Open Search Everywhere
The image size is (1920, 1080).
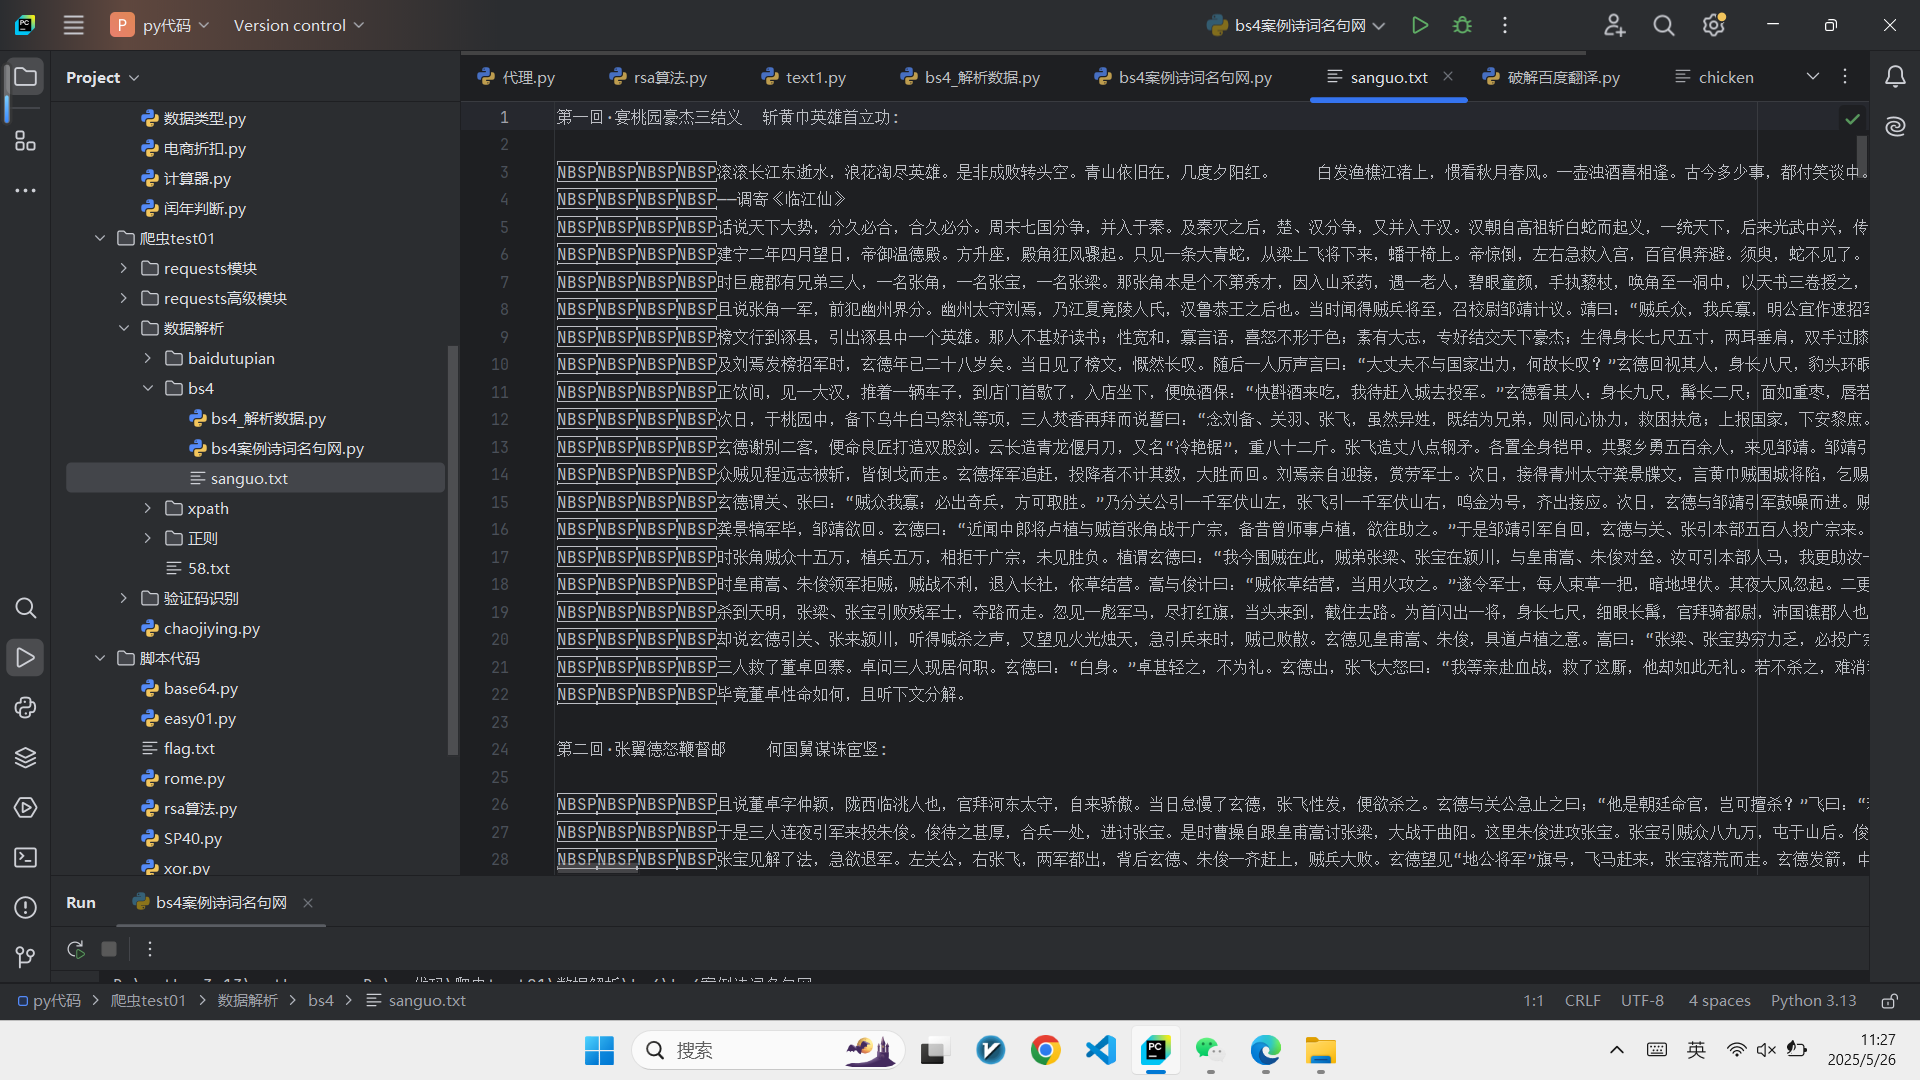(x=1663, y=25)
